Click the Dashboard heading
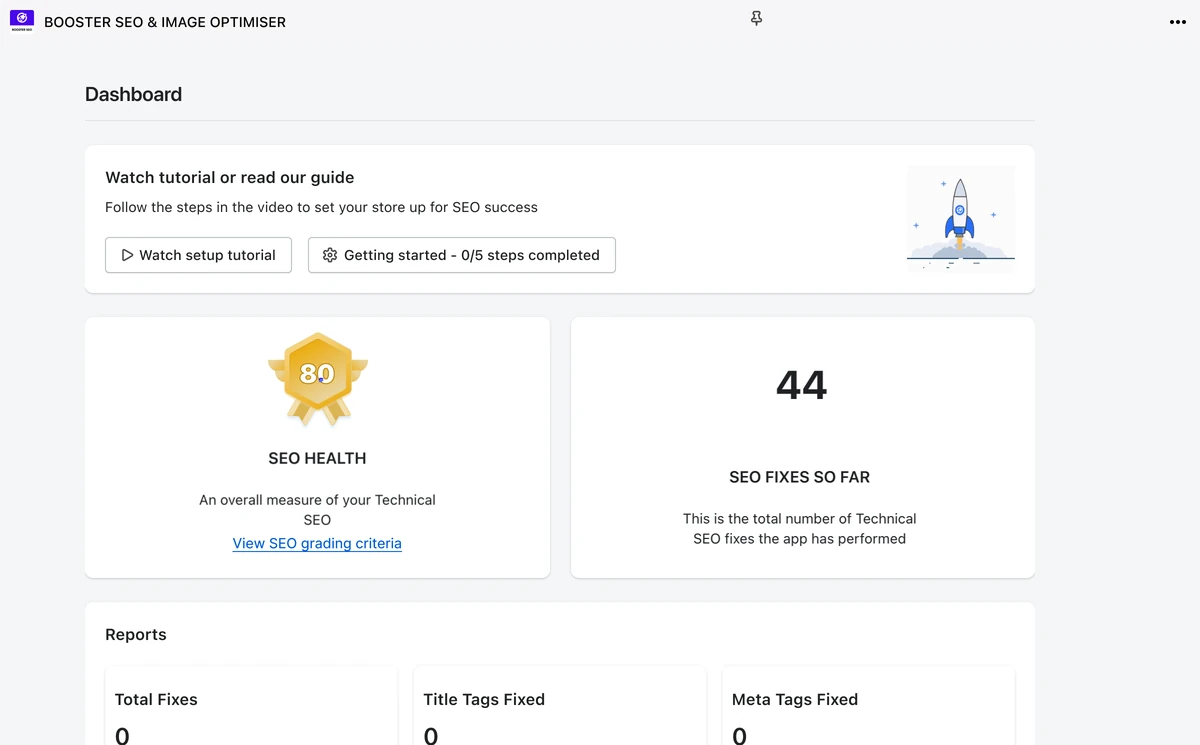This screenshot has height=745, width=1200. click(x=133, y=95)
